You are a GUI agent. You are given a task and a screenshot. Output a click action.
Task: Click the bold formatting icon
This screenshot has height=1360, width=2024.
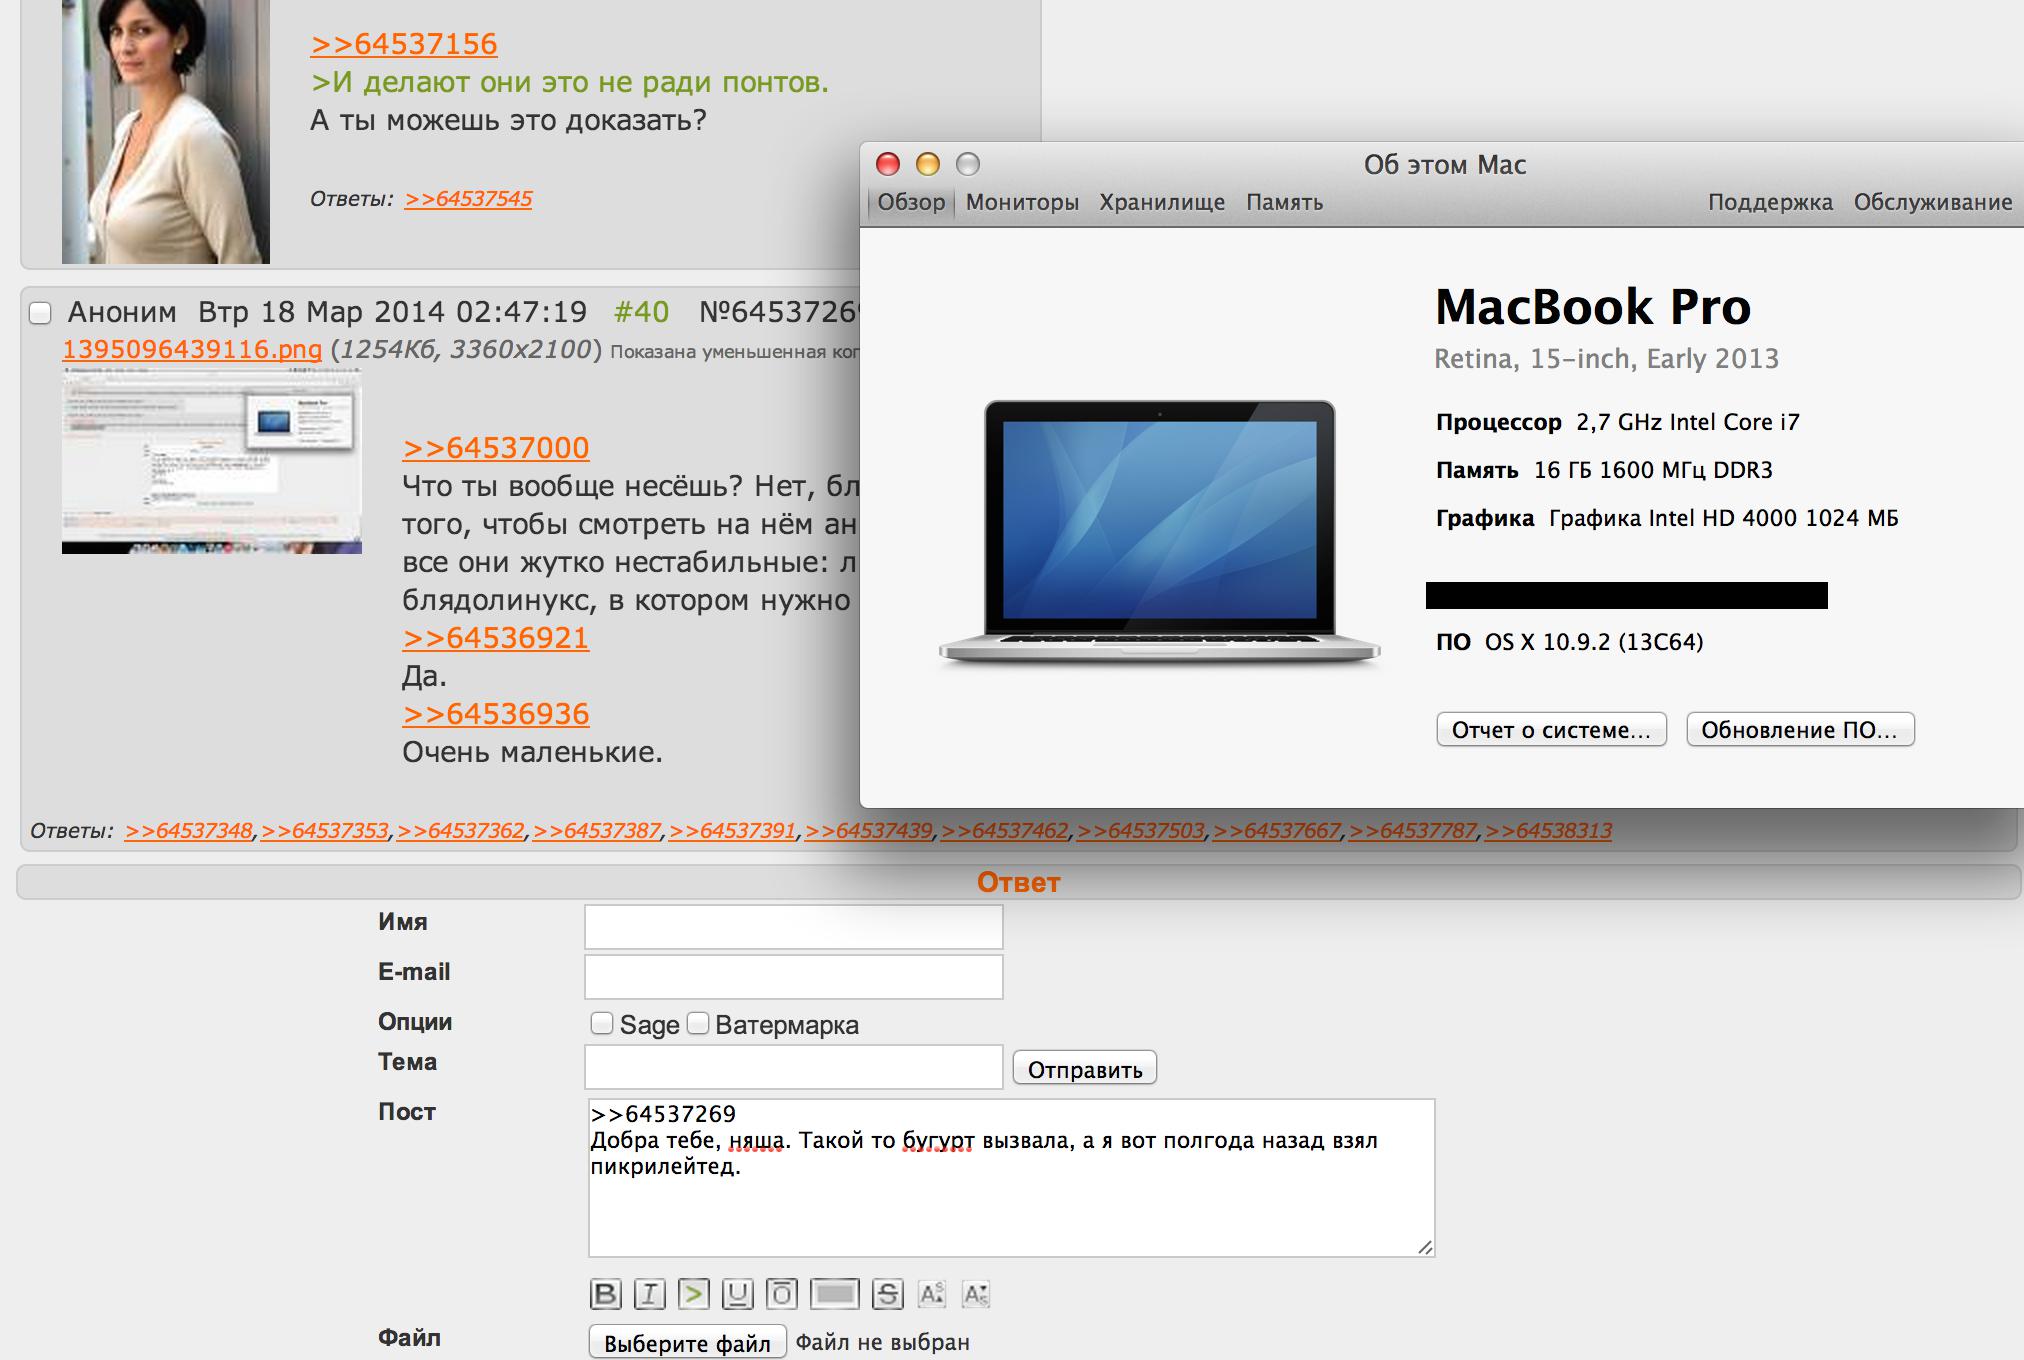605,1294
